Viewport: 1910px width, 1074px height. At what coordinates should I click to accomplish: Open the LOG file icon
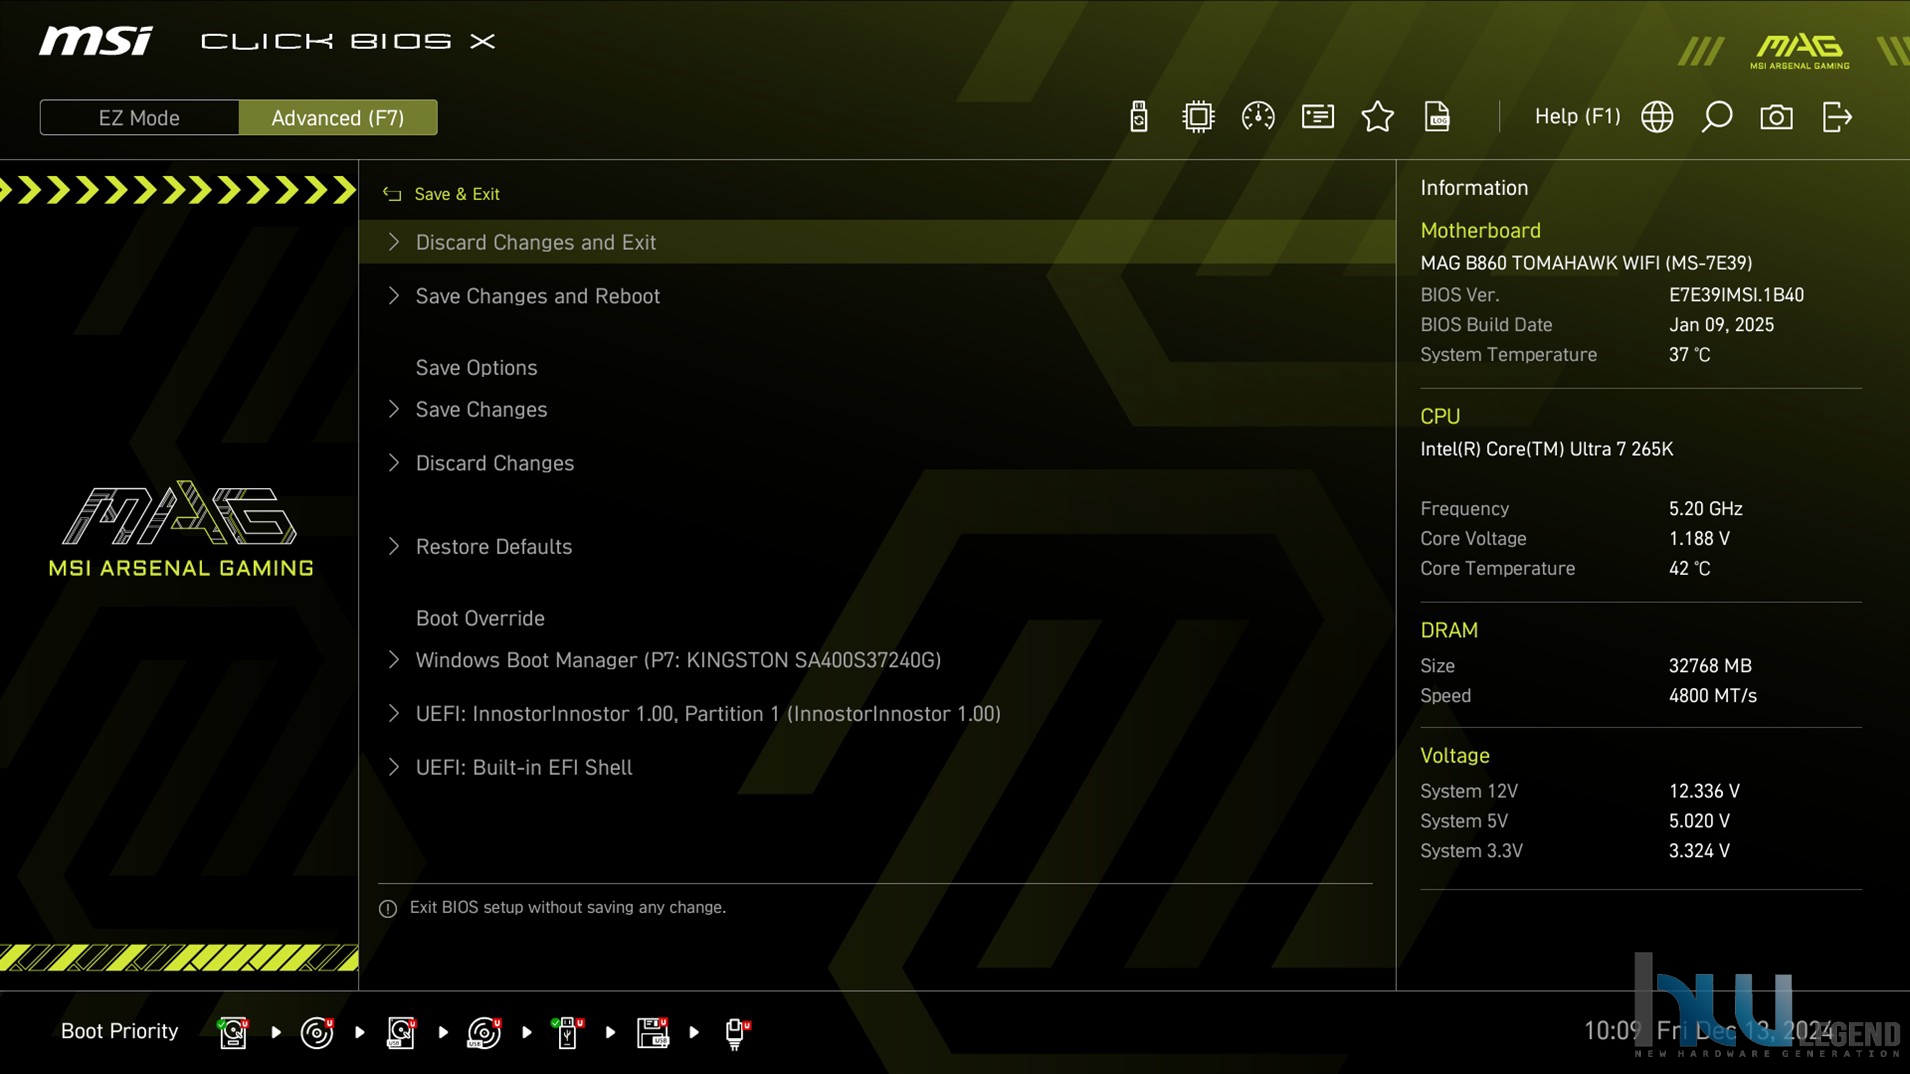coord(1437,117)
